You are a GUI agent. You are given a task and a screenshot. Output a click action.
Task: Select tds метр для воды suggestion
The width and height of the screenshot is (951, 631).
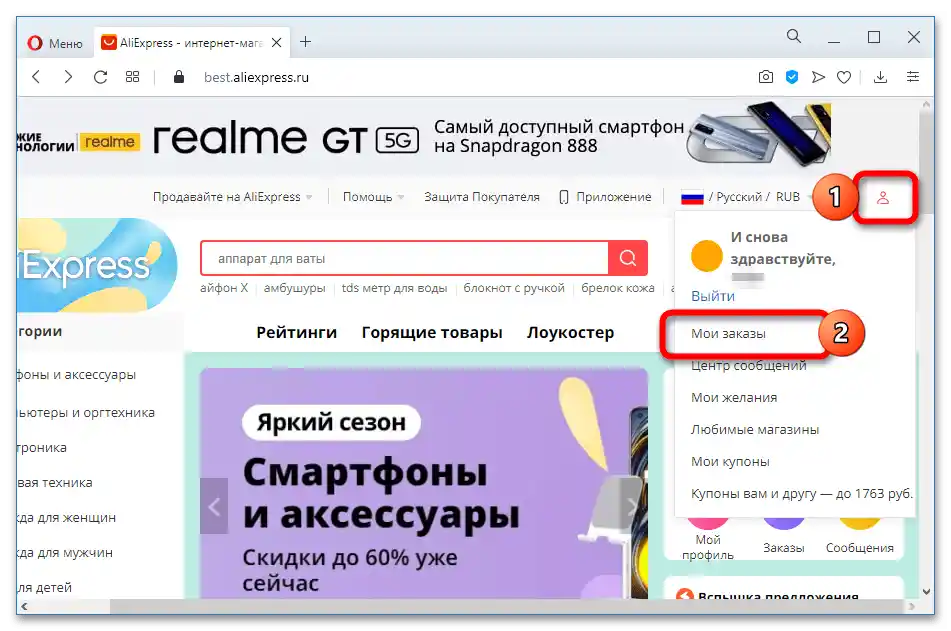pyautogui.click(x=394, y=288)
